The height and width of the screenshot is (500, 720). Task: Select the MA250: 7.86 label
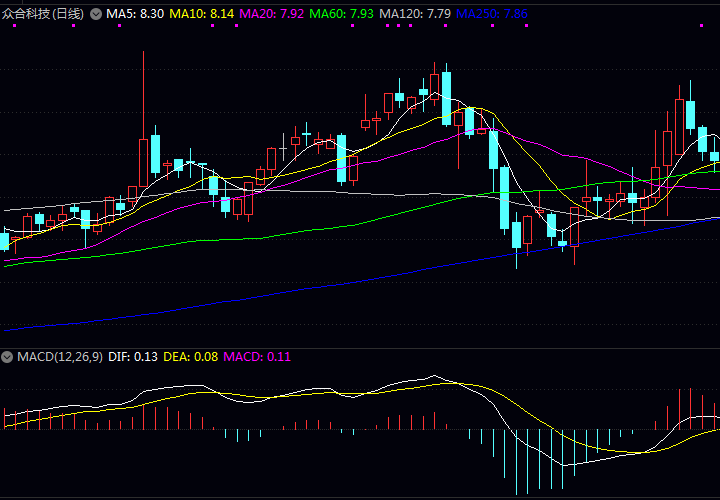pos(492,14)
